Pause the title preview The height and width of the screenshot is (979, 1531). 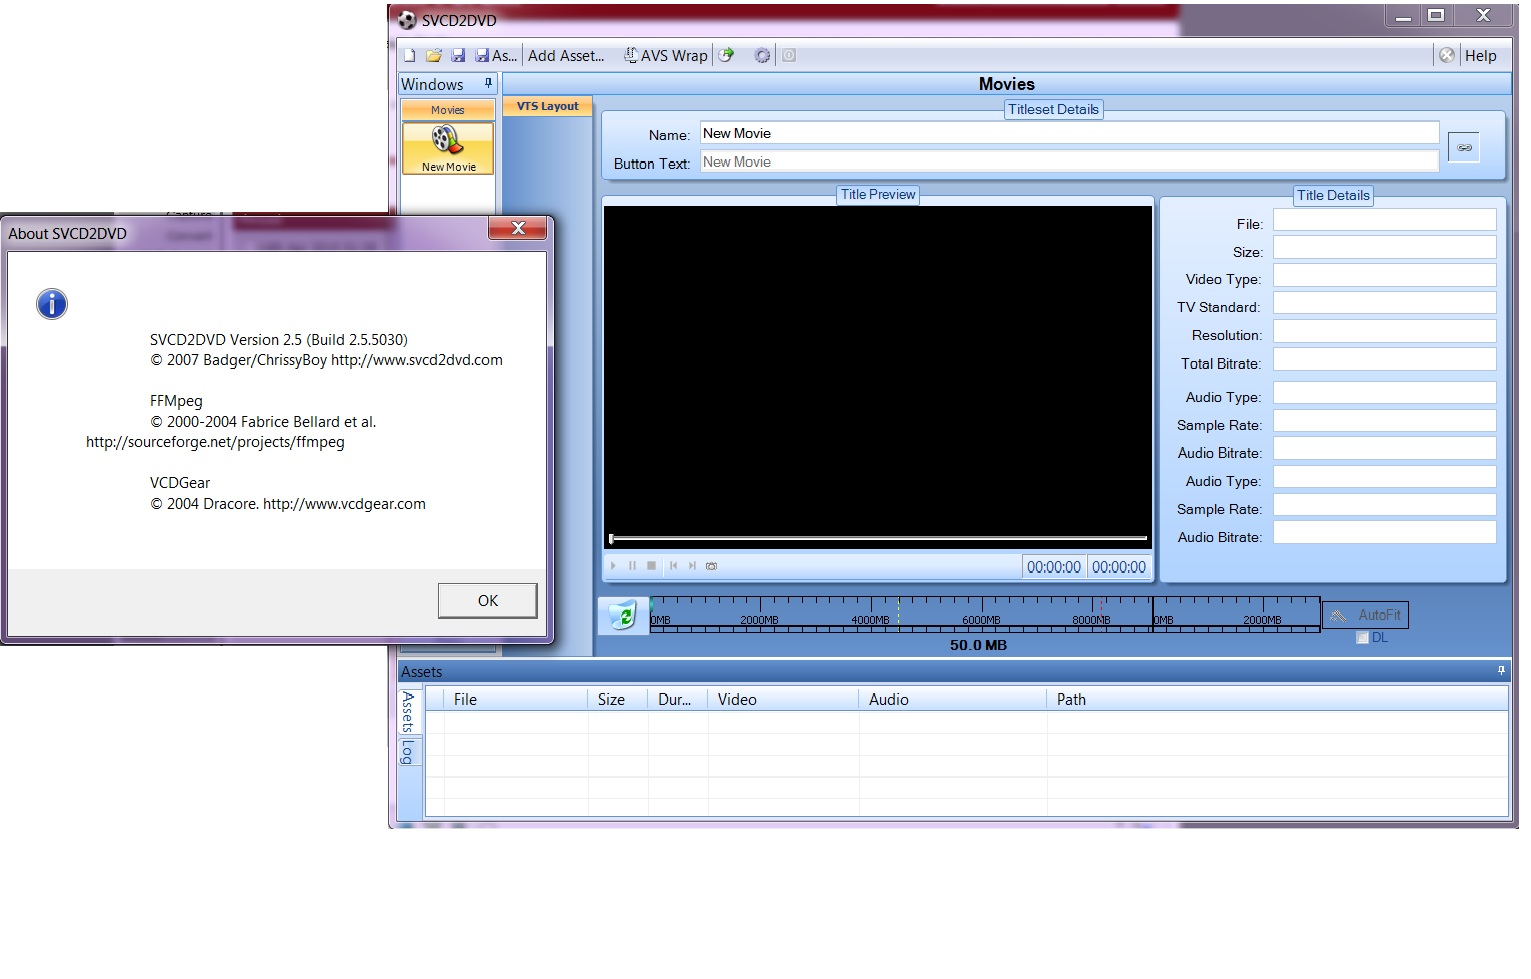tap(632, 566)
